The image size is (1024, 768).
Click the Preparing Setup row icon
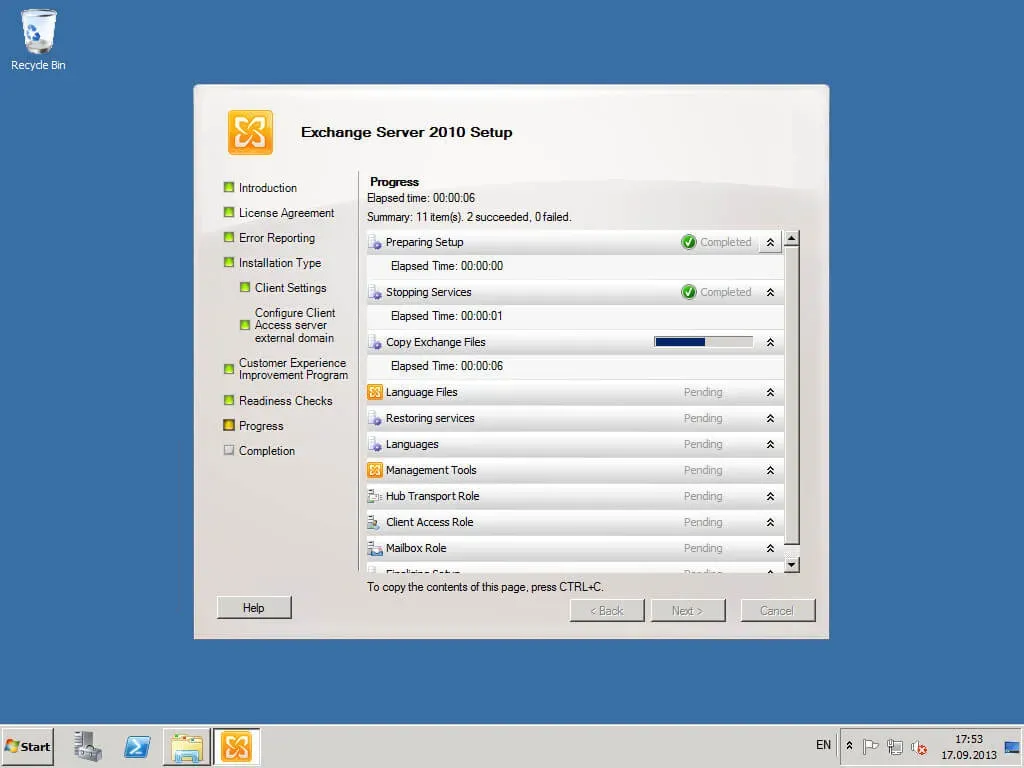[x=375, y=242]
